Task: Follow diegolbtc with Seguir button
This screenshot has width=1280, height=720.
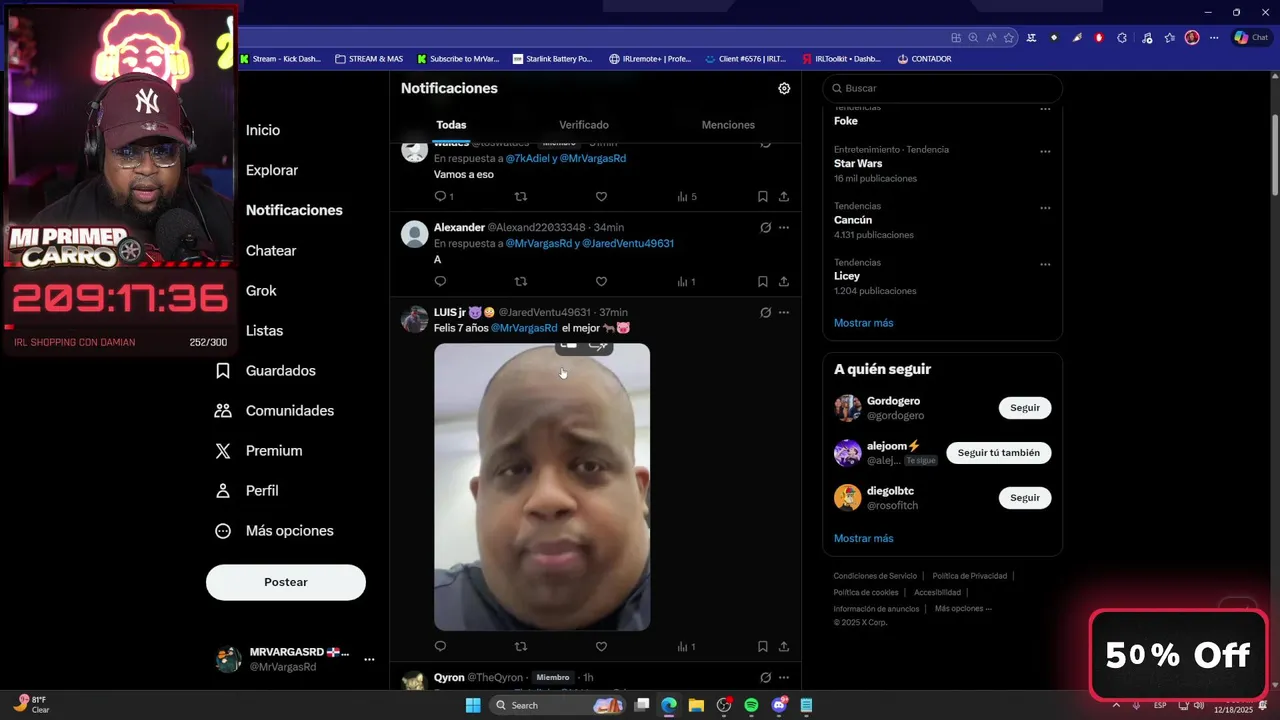Action: pos(1025,498)
